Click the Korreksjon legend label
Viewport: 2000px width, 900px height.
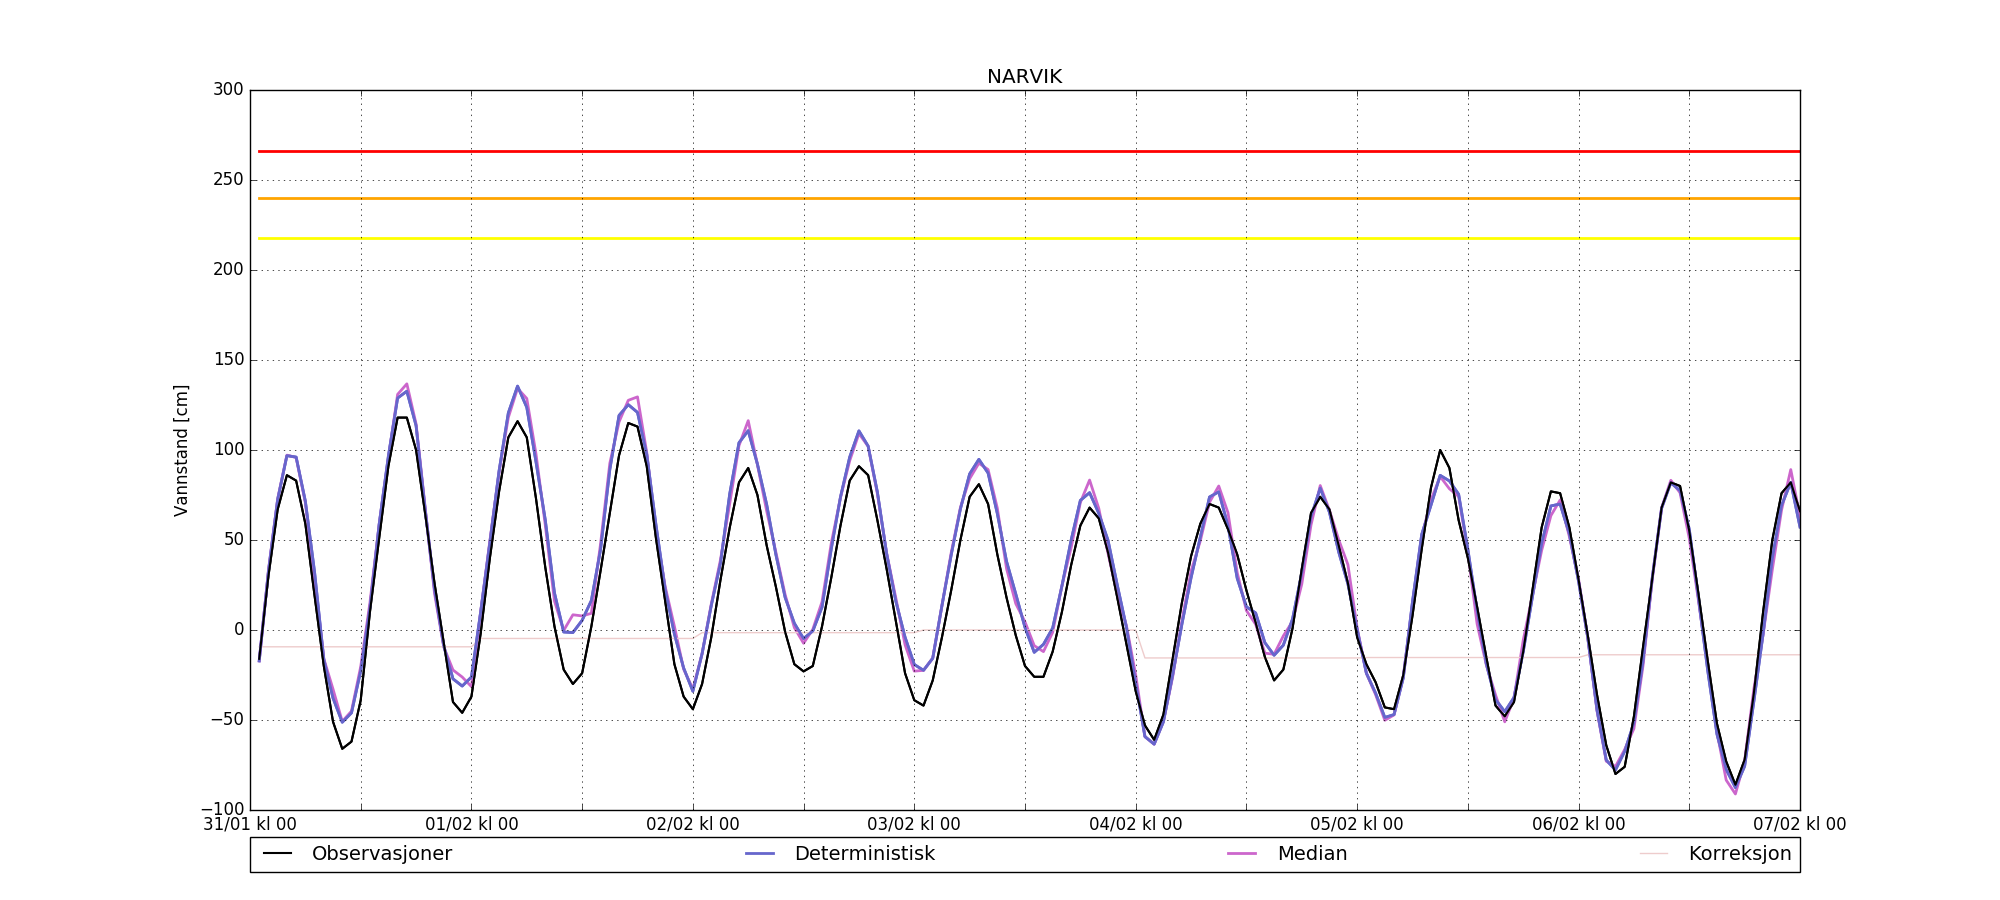click(1739, 854)
